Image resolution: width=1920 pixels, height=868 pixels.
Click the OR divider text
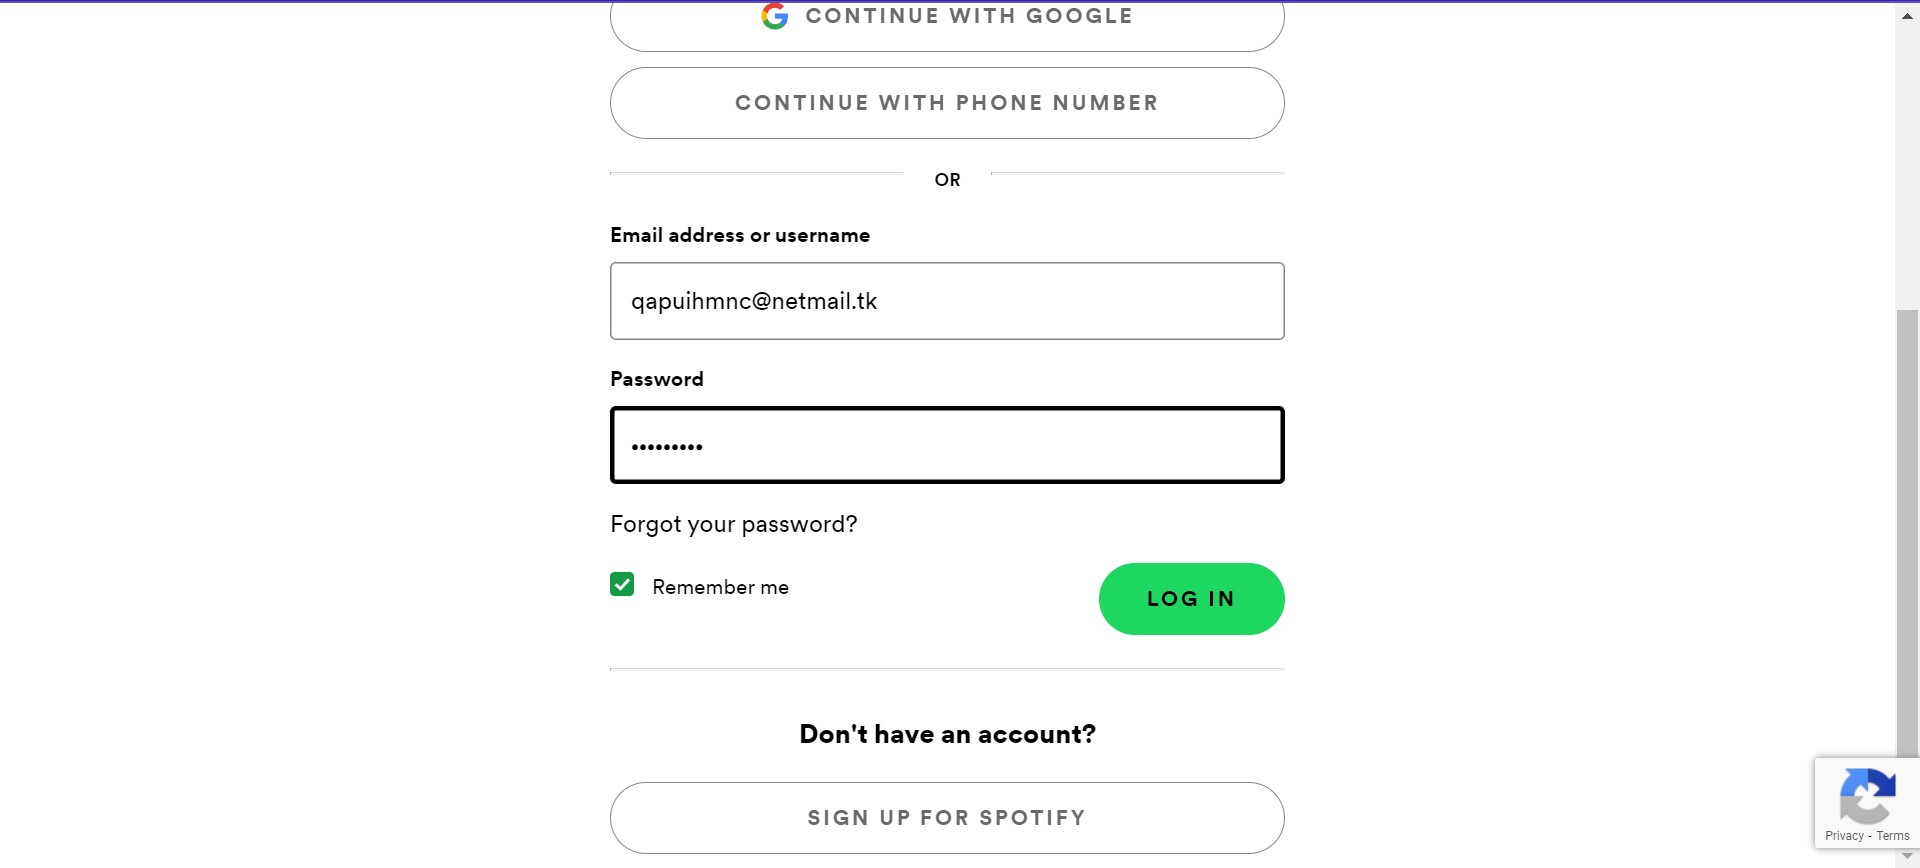[946, 179]
